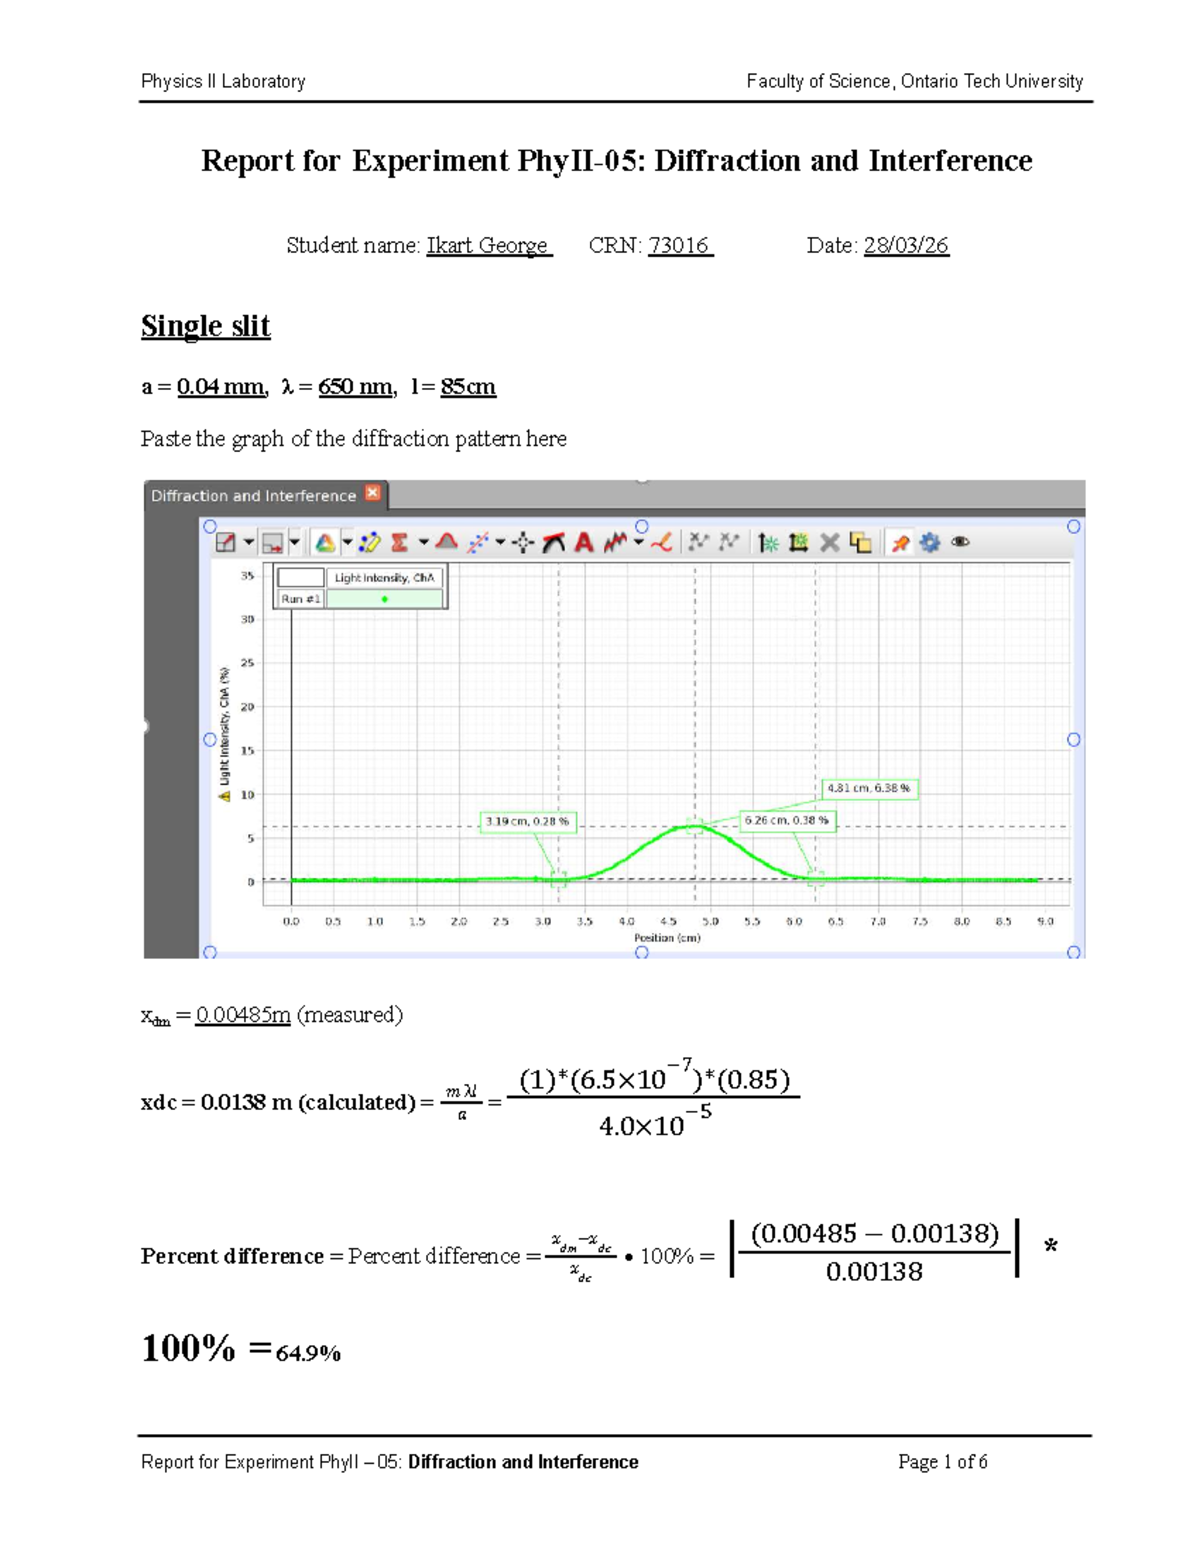
Task: Click the colorful run selector triangle icon
Action: point(325,543)
